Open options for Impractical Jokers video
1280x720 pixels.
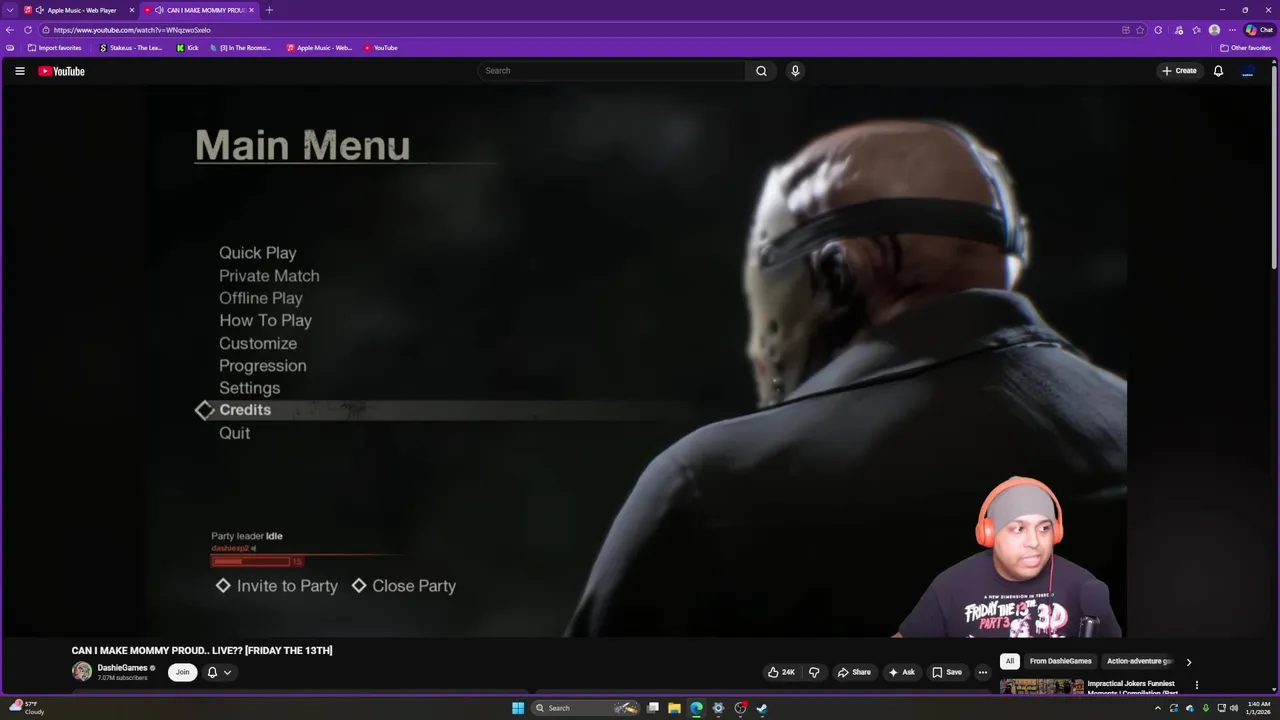[1196, 685]
